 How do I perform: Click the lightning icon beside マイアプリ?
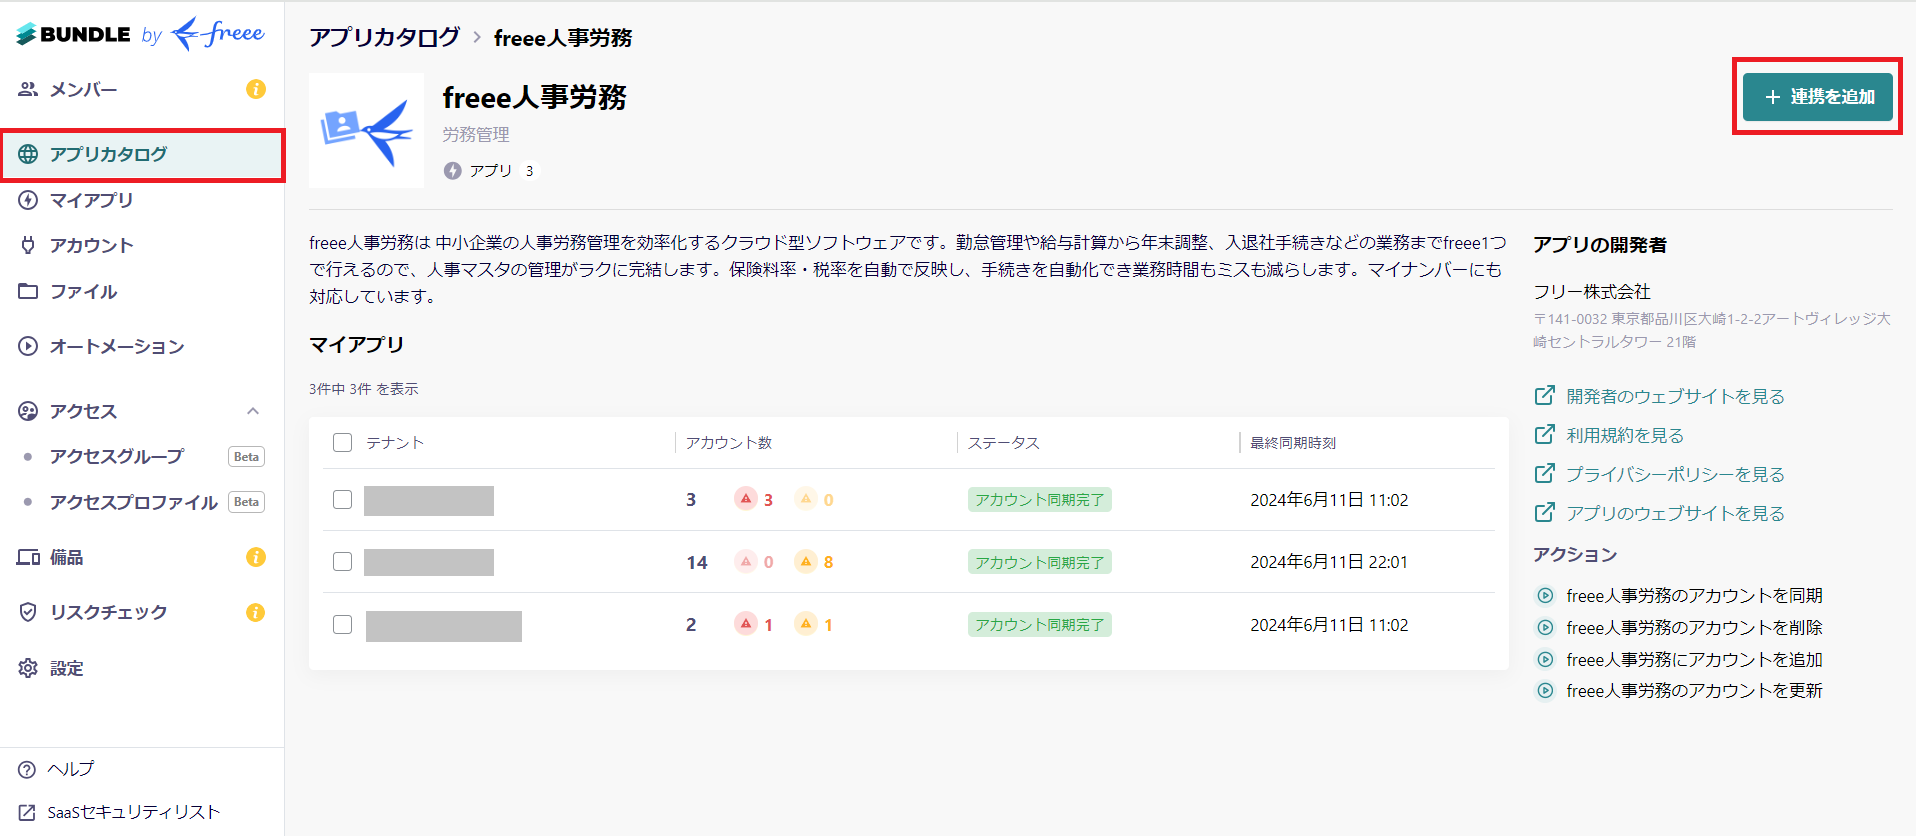tap(28, 200)
